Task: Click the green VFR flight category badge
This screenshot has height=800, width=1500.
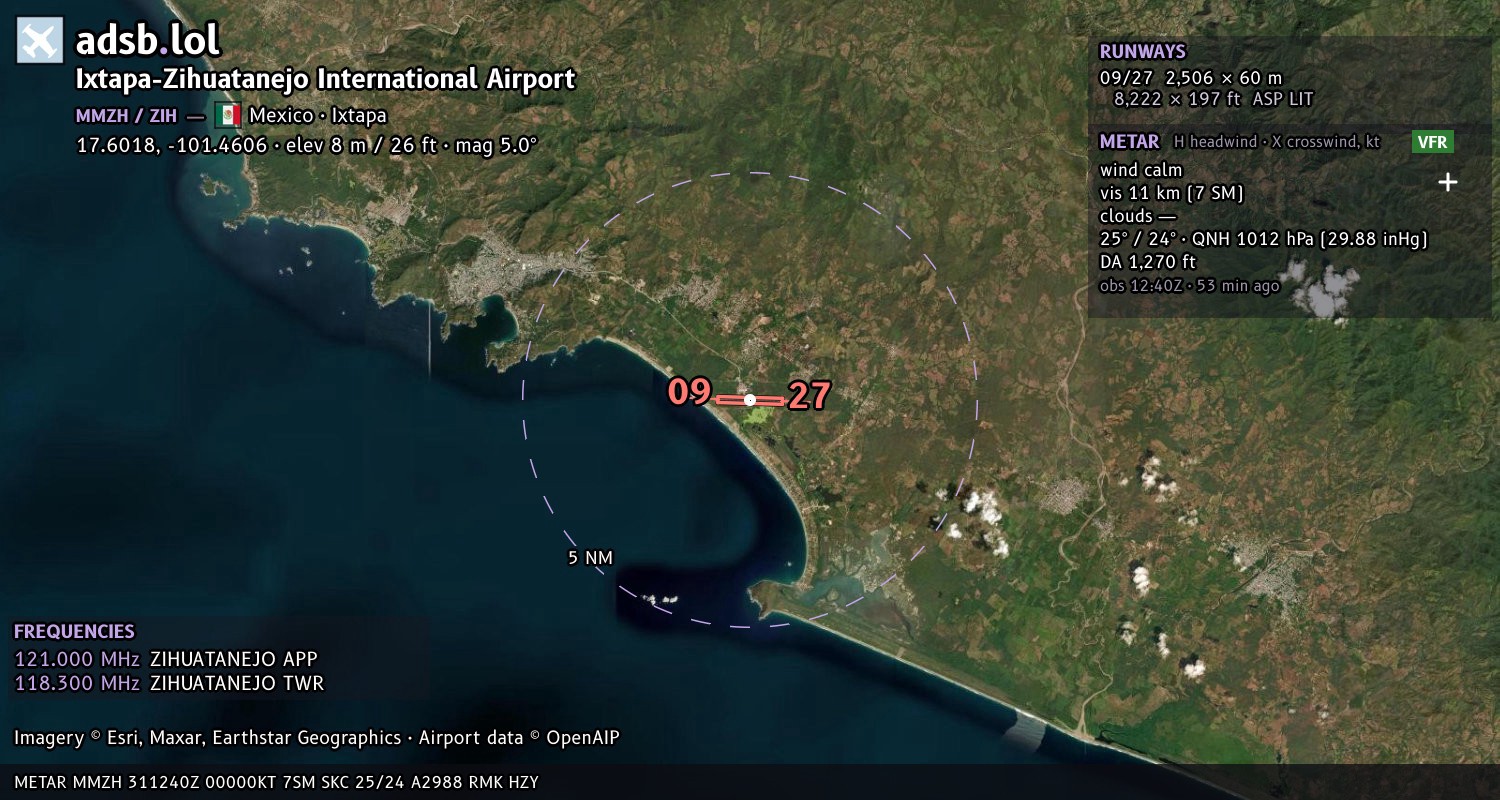Action: pyautogui.click(x=1432, y=142)
